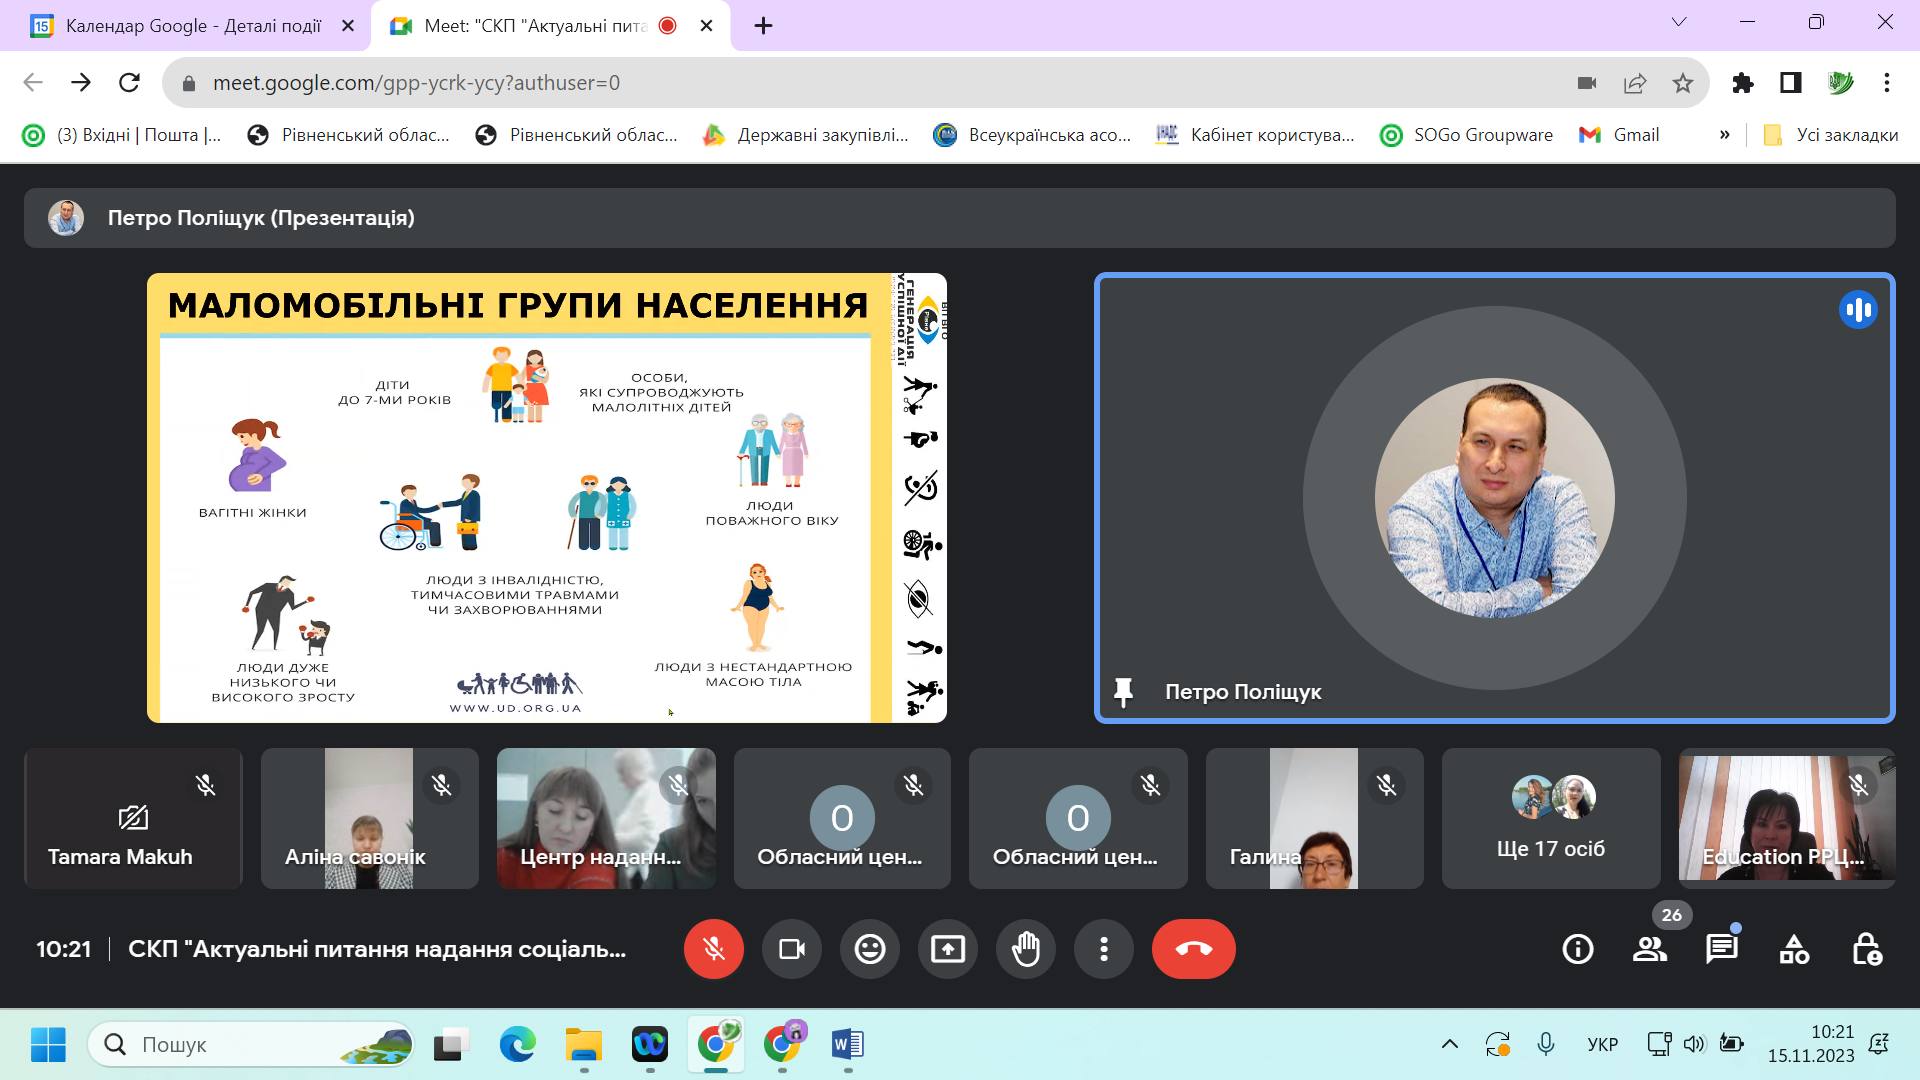Open the activities shapes icon

tap(1794, 949)
